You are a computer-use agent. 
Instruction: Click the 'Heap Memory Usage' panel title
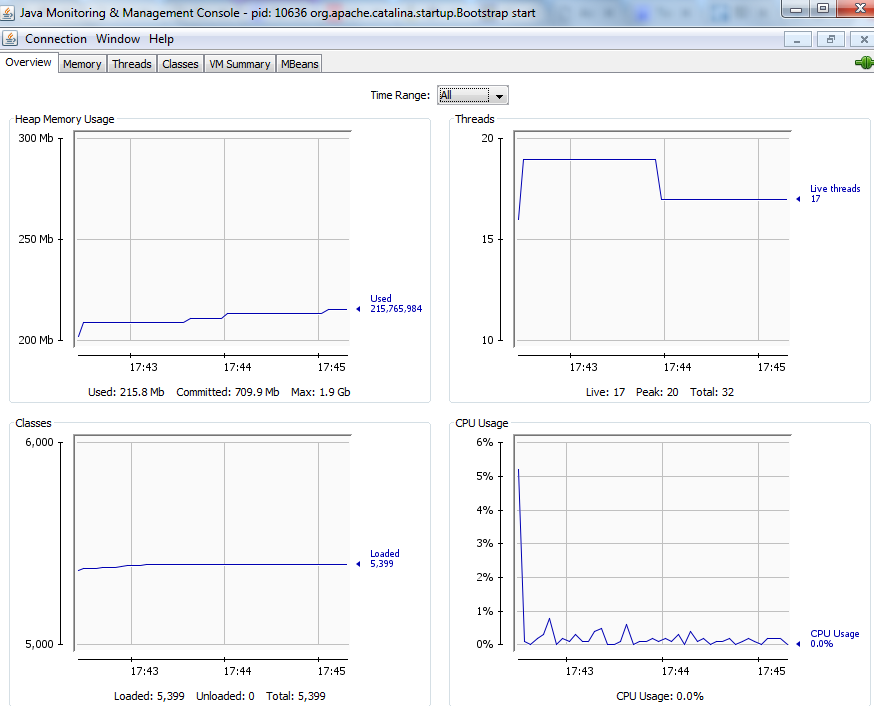click(65, 119)
